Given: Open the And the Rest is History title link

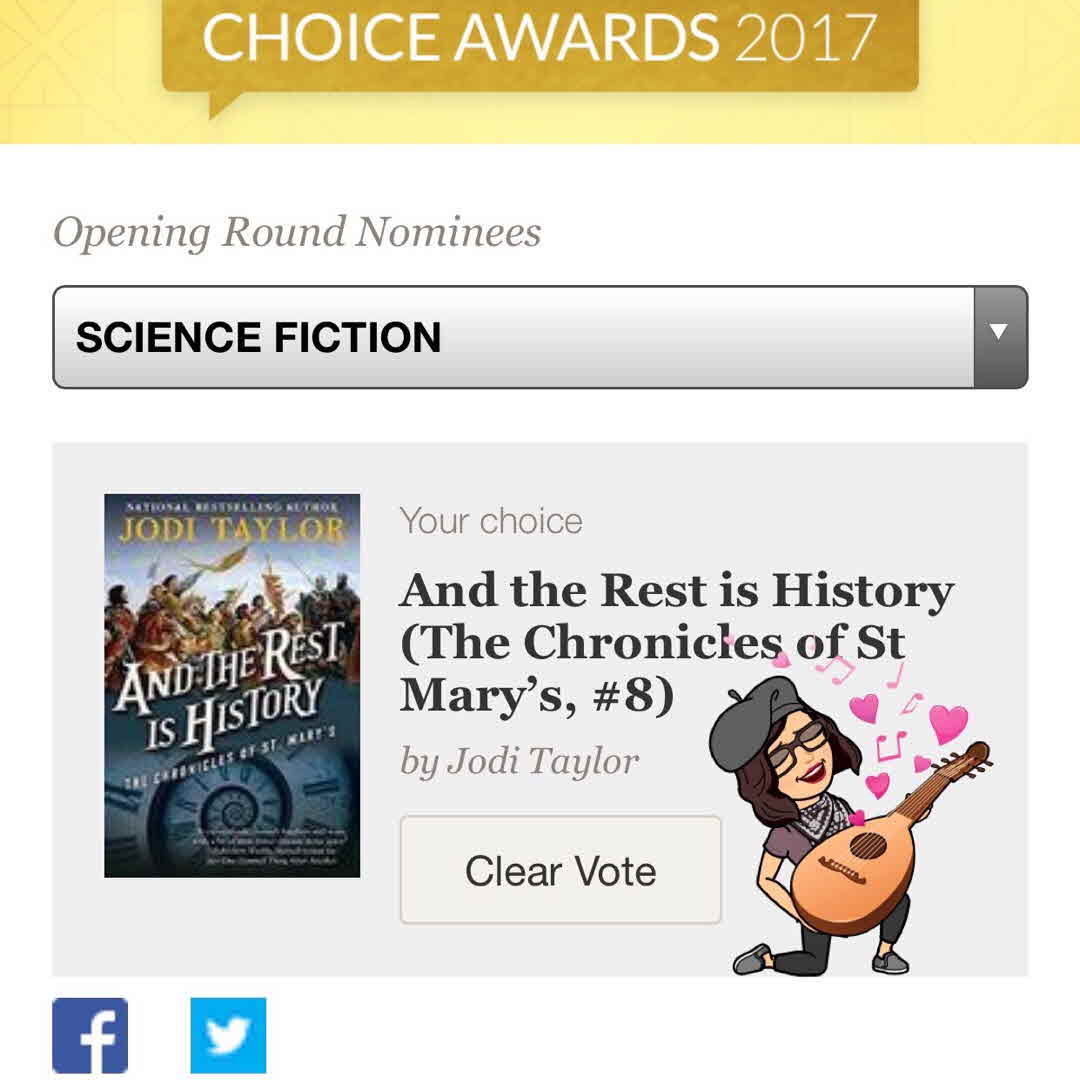Looking at the screenshot, I should point(676,592).
